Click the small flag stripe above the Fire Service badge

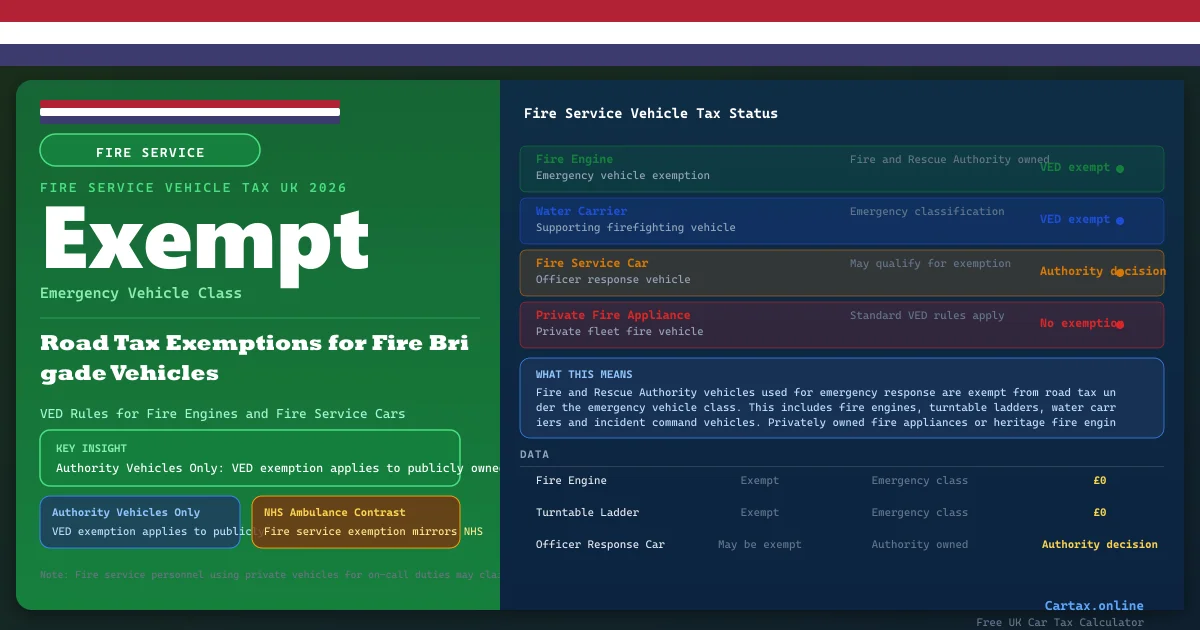190,111
